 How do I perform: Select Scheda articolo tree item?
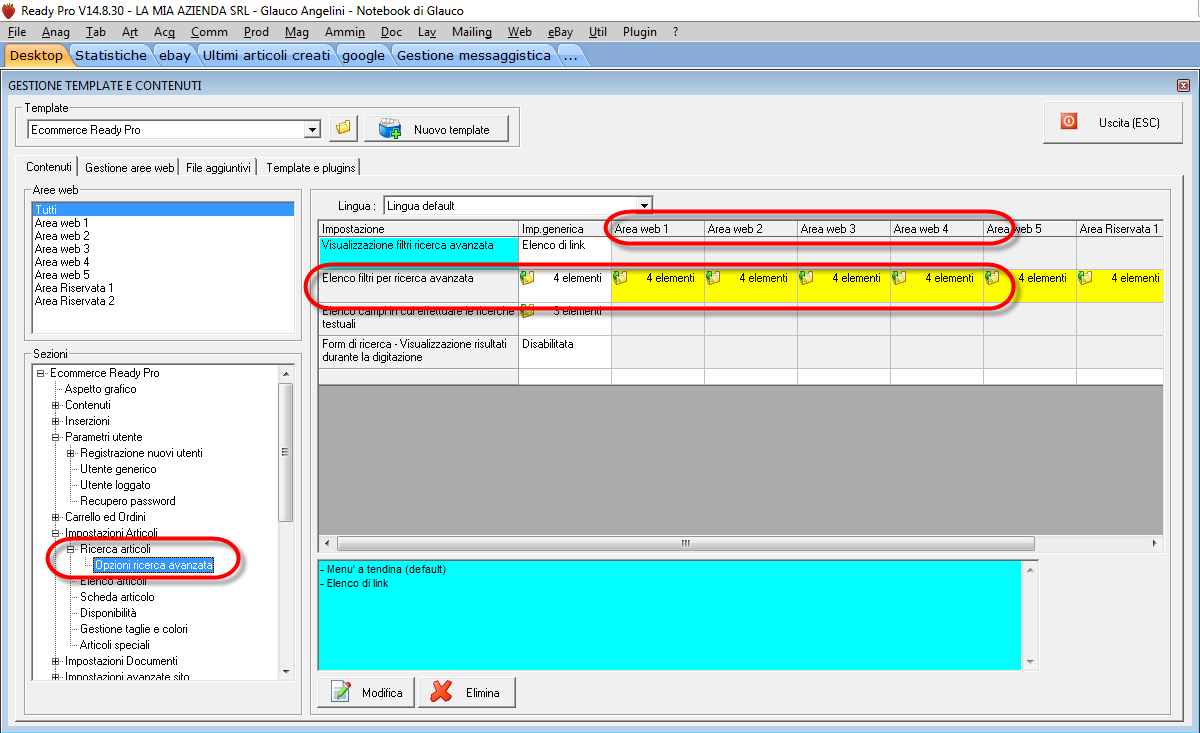(117, 597)
